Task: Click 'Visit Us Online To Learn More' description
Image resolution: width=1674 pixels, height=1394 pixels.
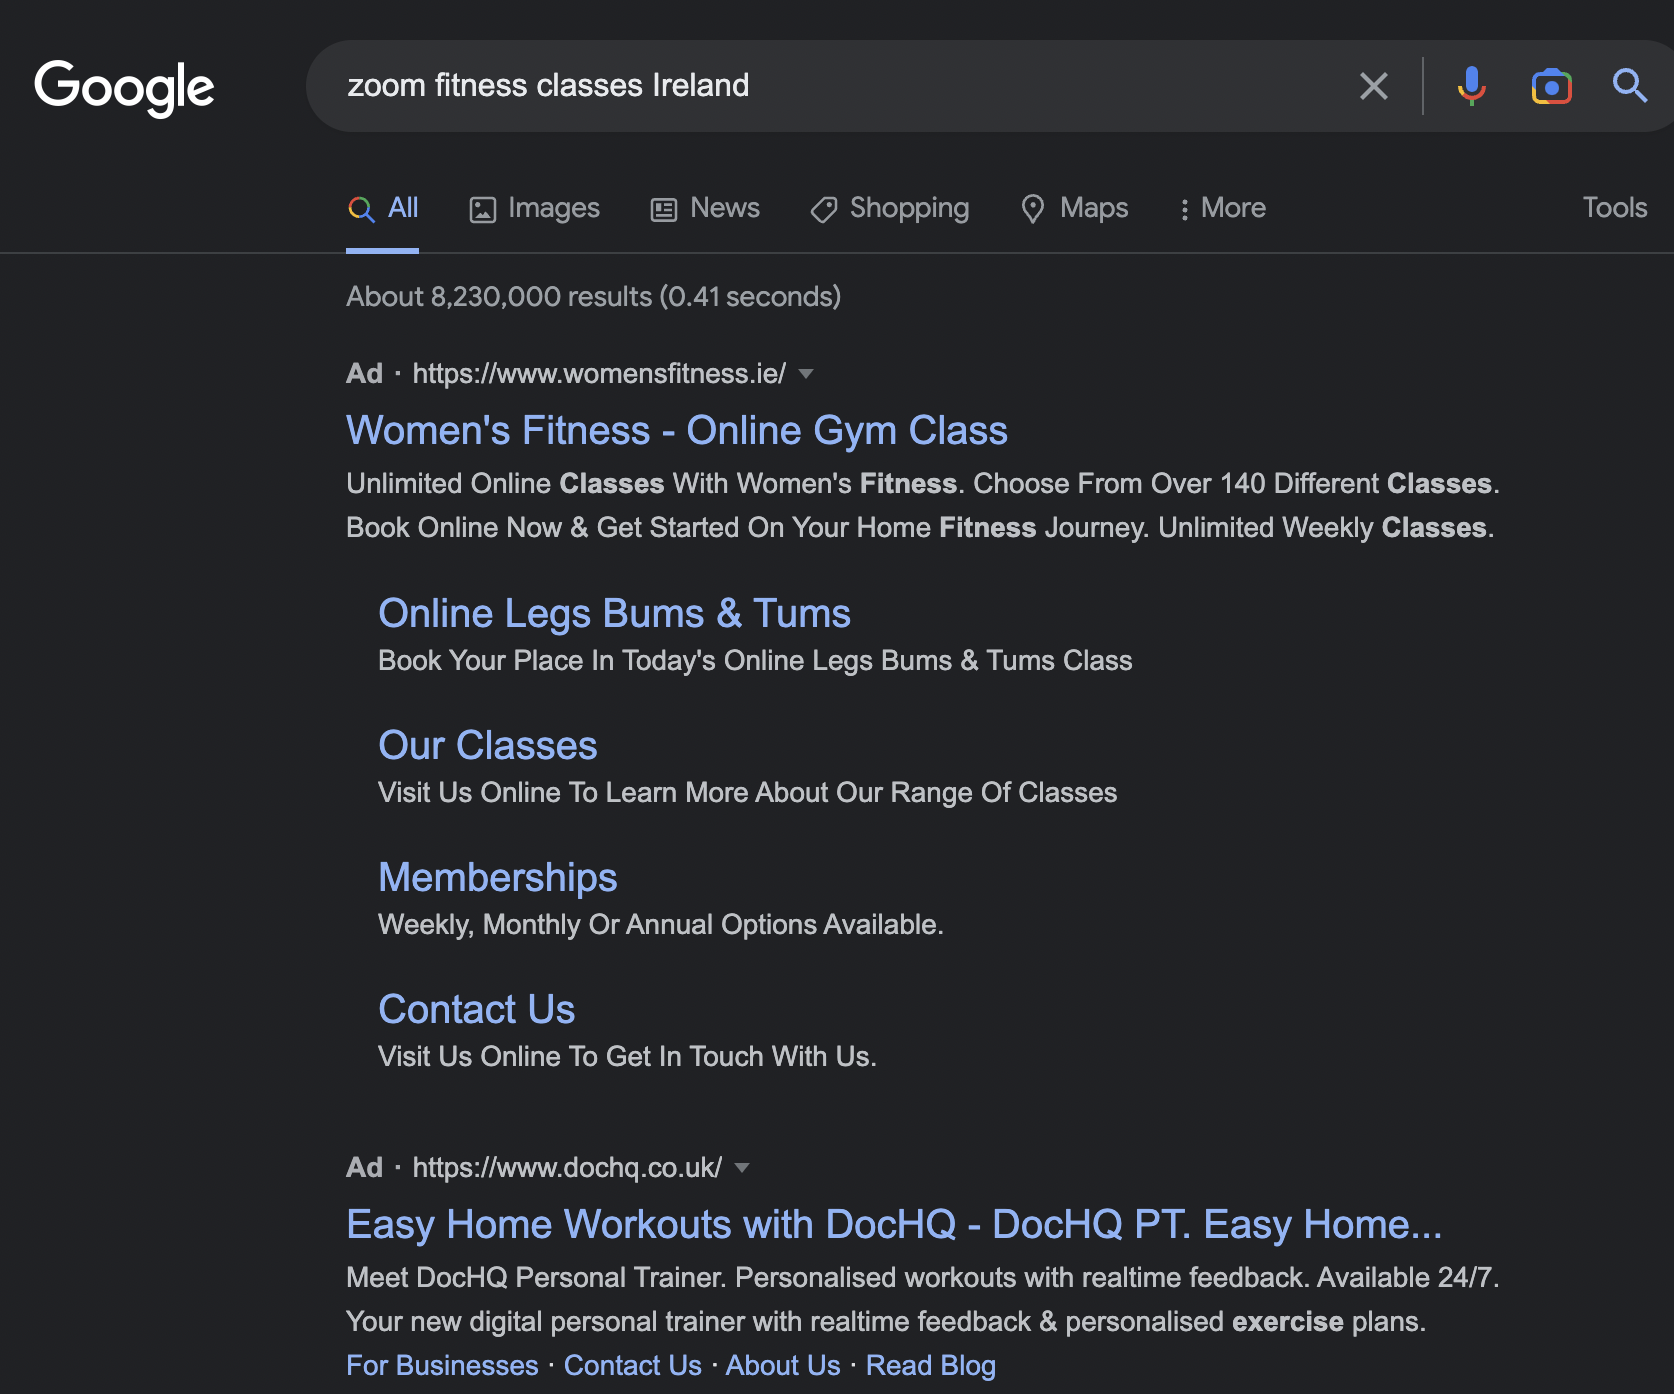Action: [747, 793]
